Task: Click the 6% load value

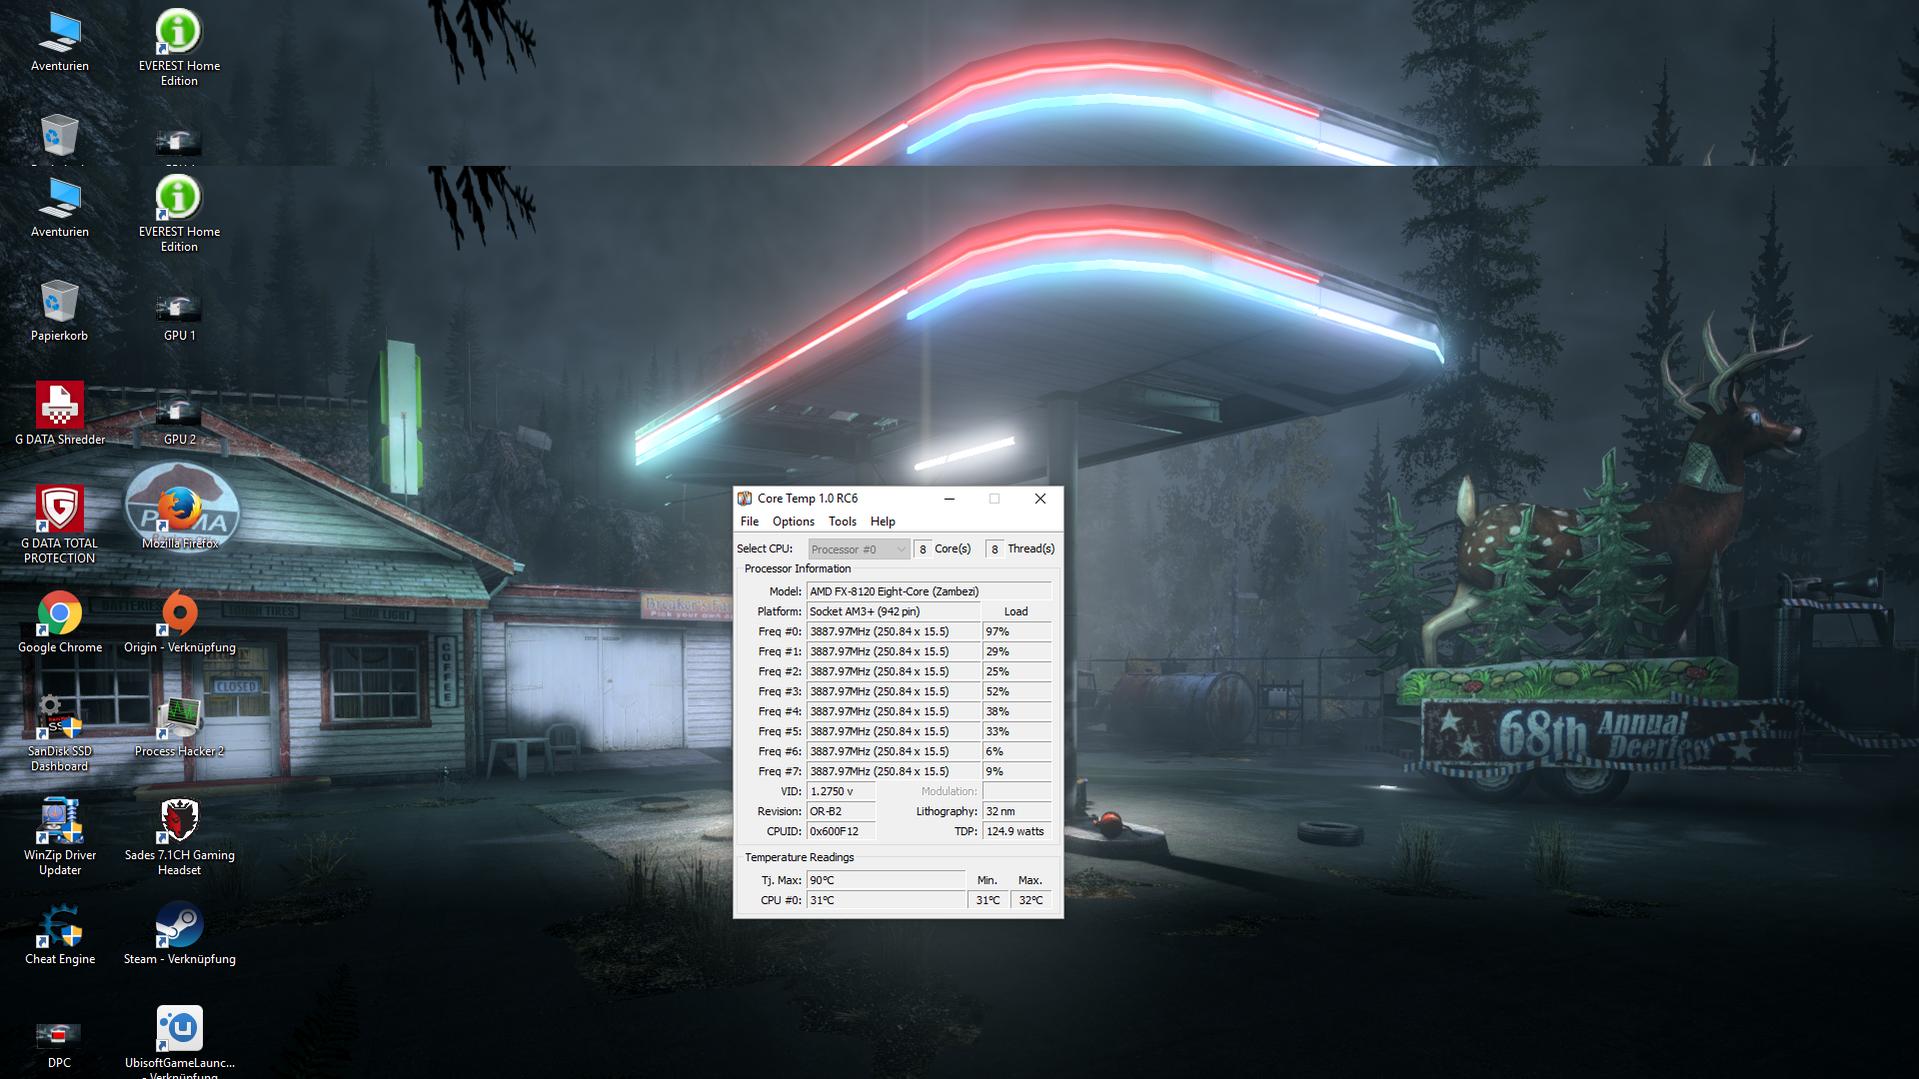Action: (x=1017, y=751)
